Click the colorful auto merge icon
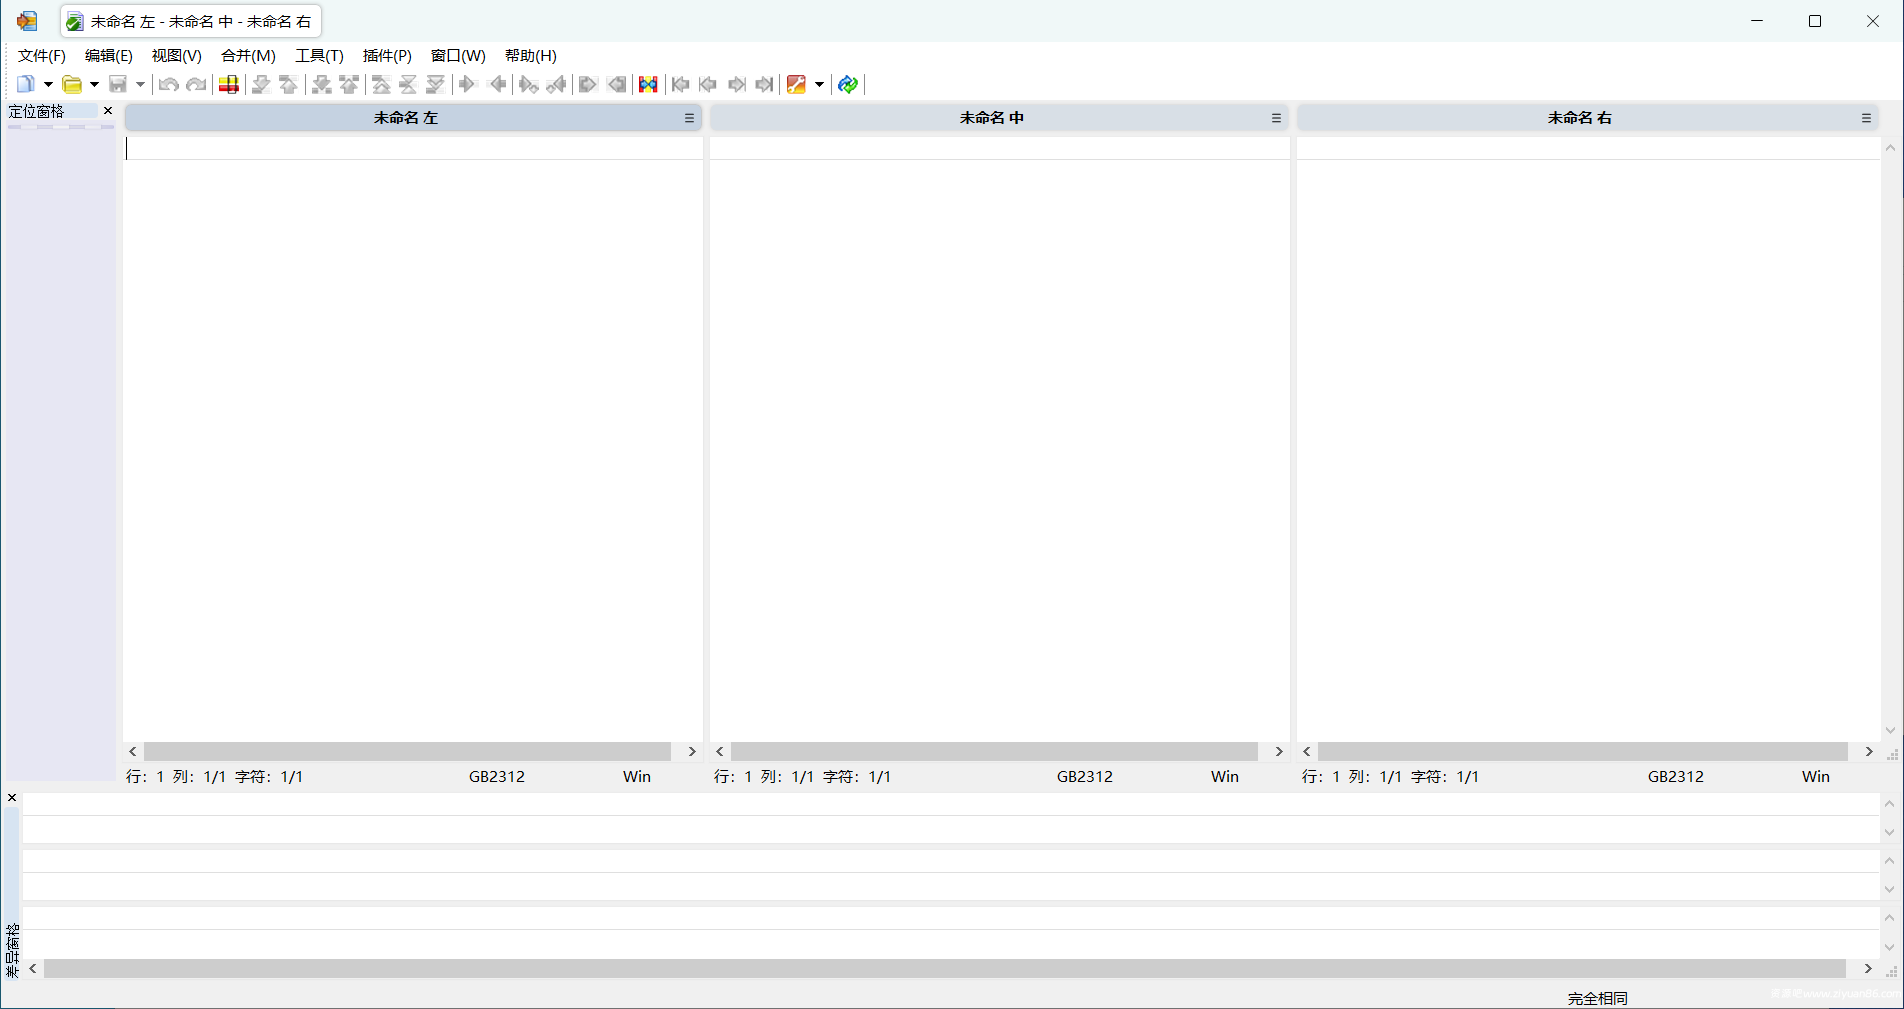Image resolution: width=1904 pixels, height=1009 pixels. pos(648,84)
